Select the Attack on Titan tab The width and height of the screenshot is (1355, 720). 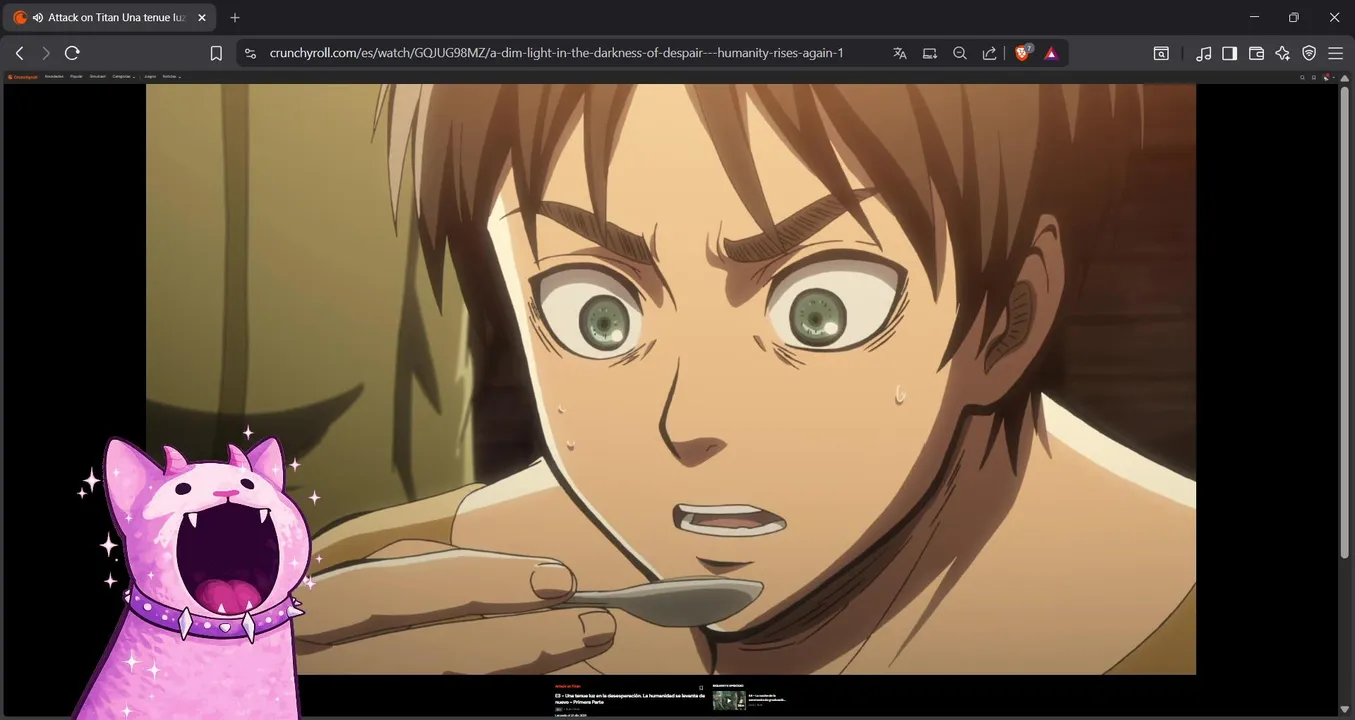click(110, 18)
